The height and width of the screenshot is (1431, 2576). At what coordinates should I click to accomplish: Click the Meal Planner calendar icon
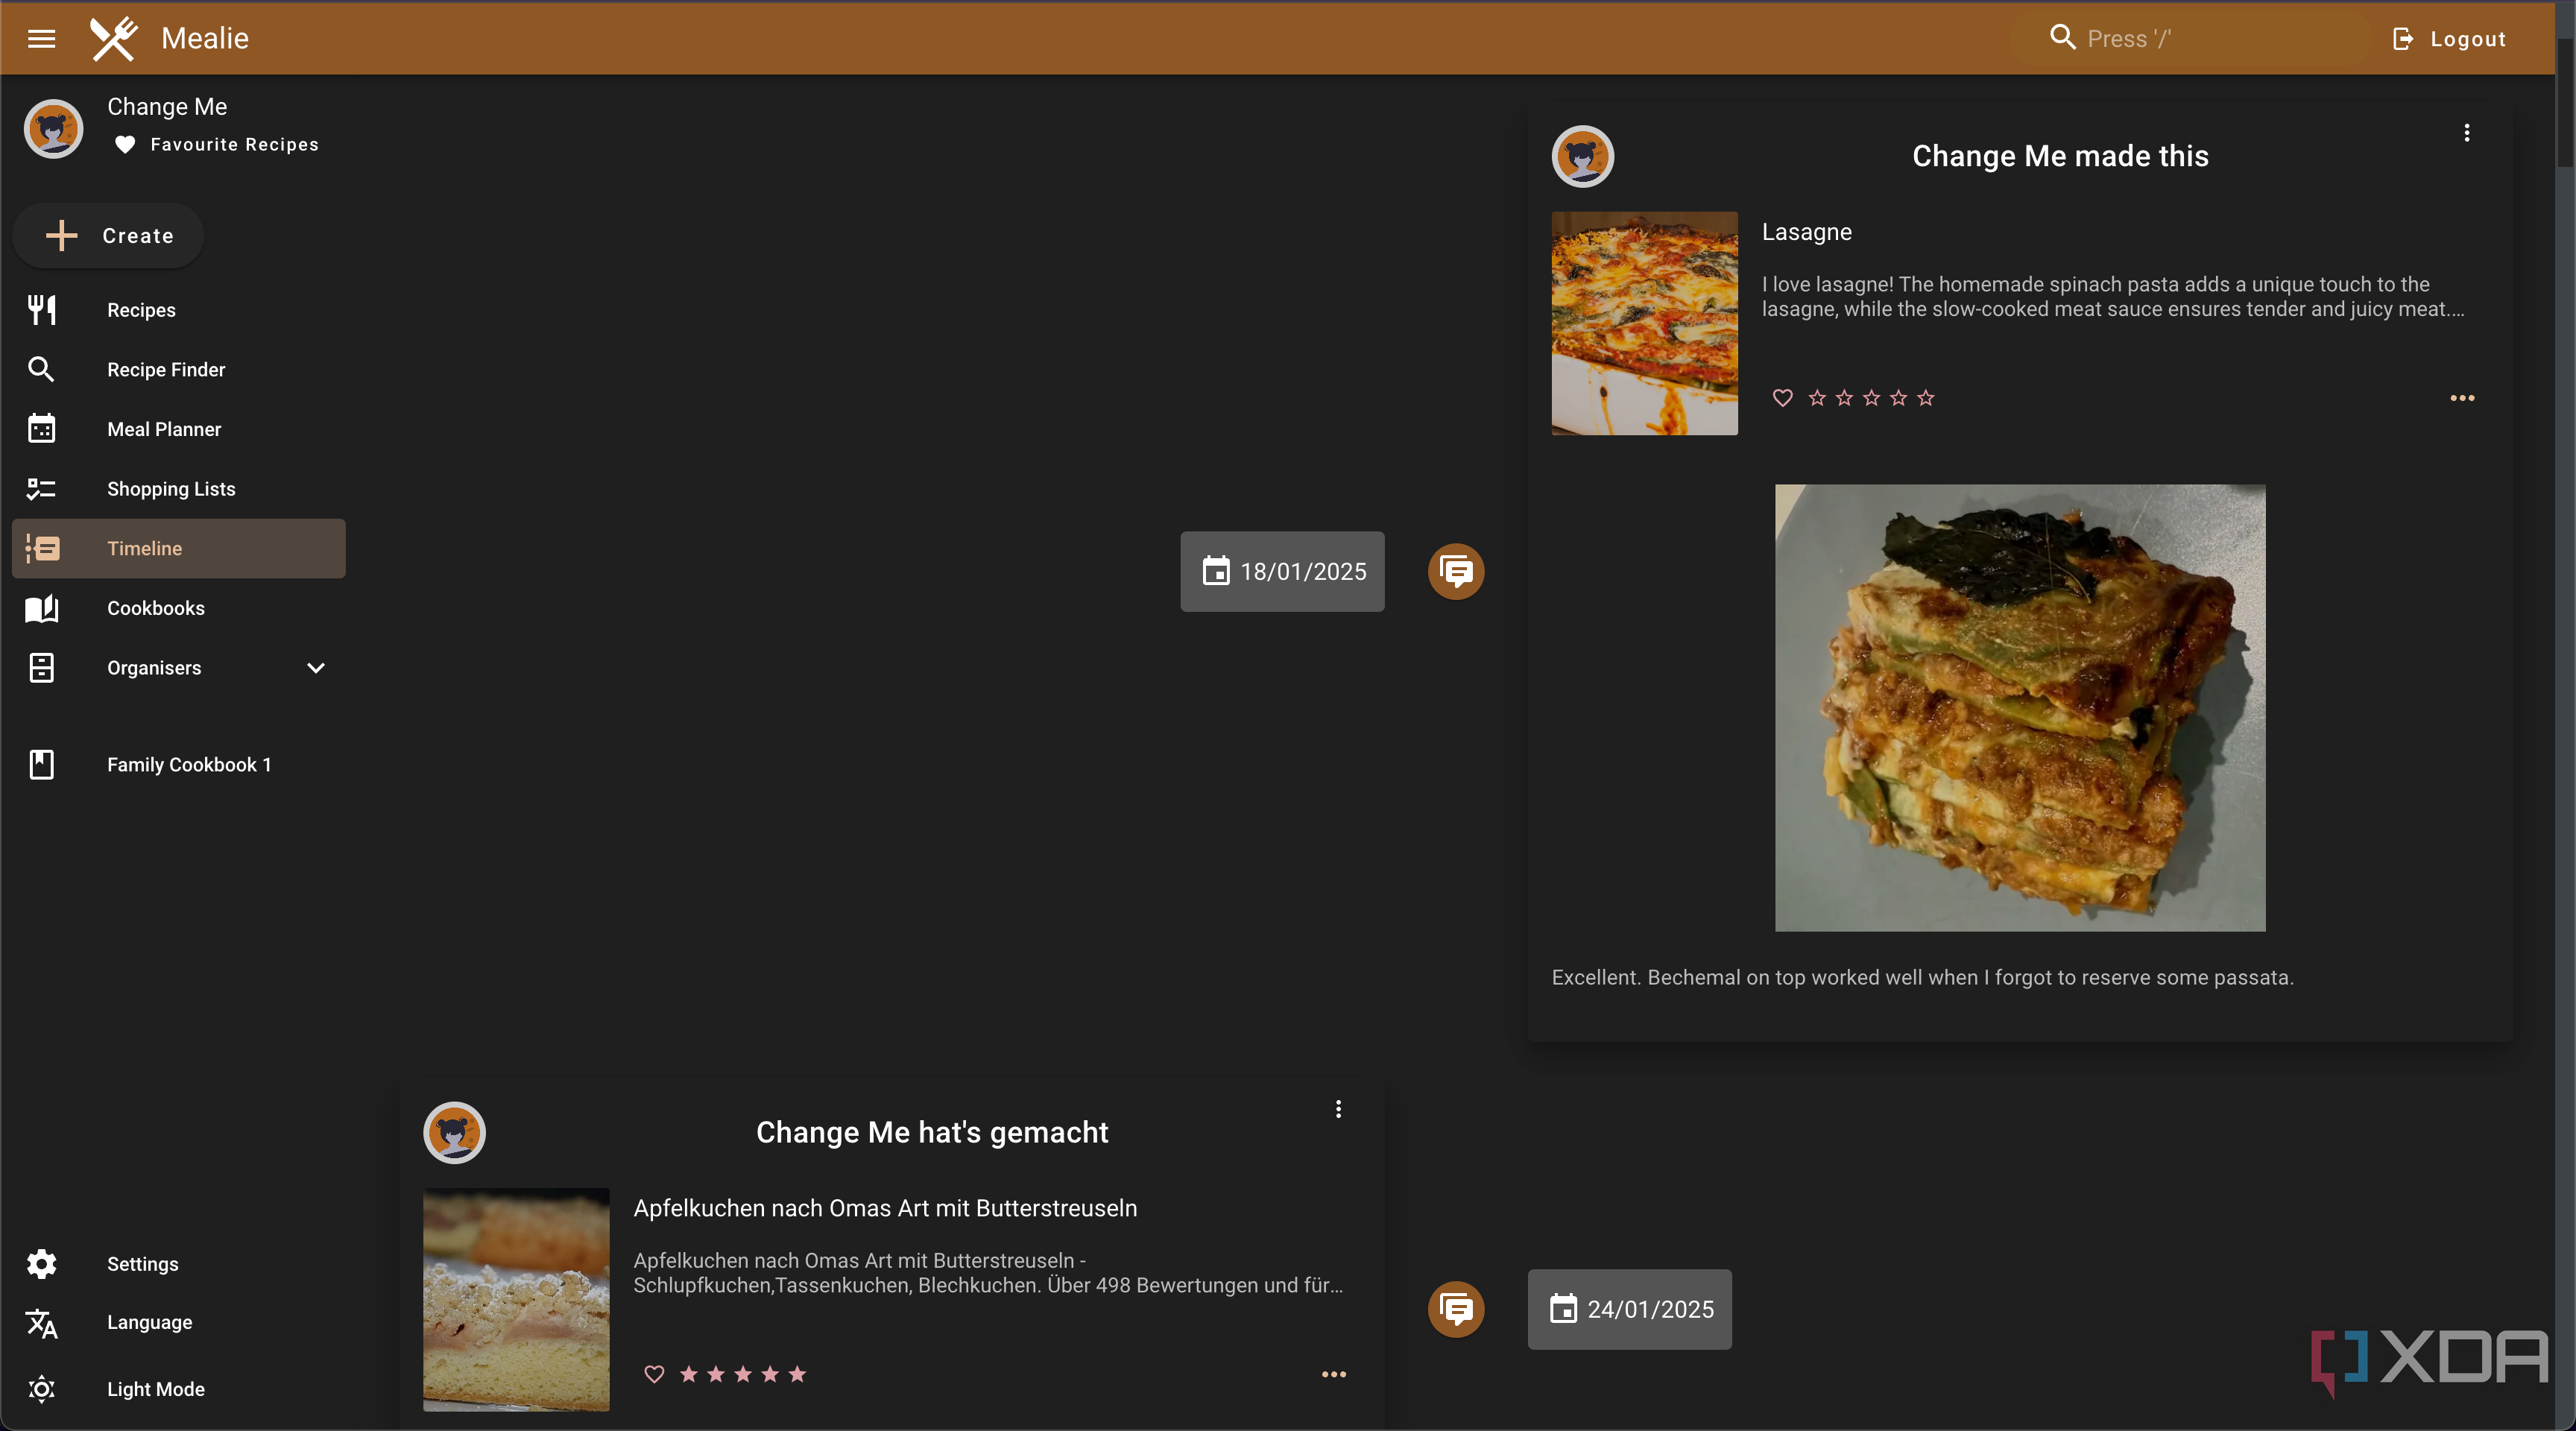41,429
